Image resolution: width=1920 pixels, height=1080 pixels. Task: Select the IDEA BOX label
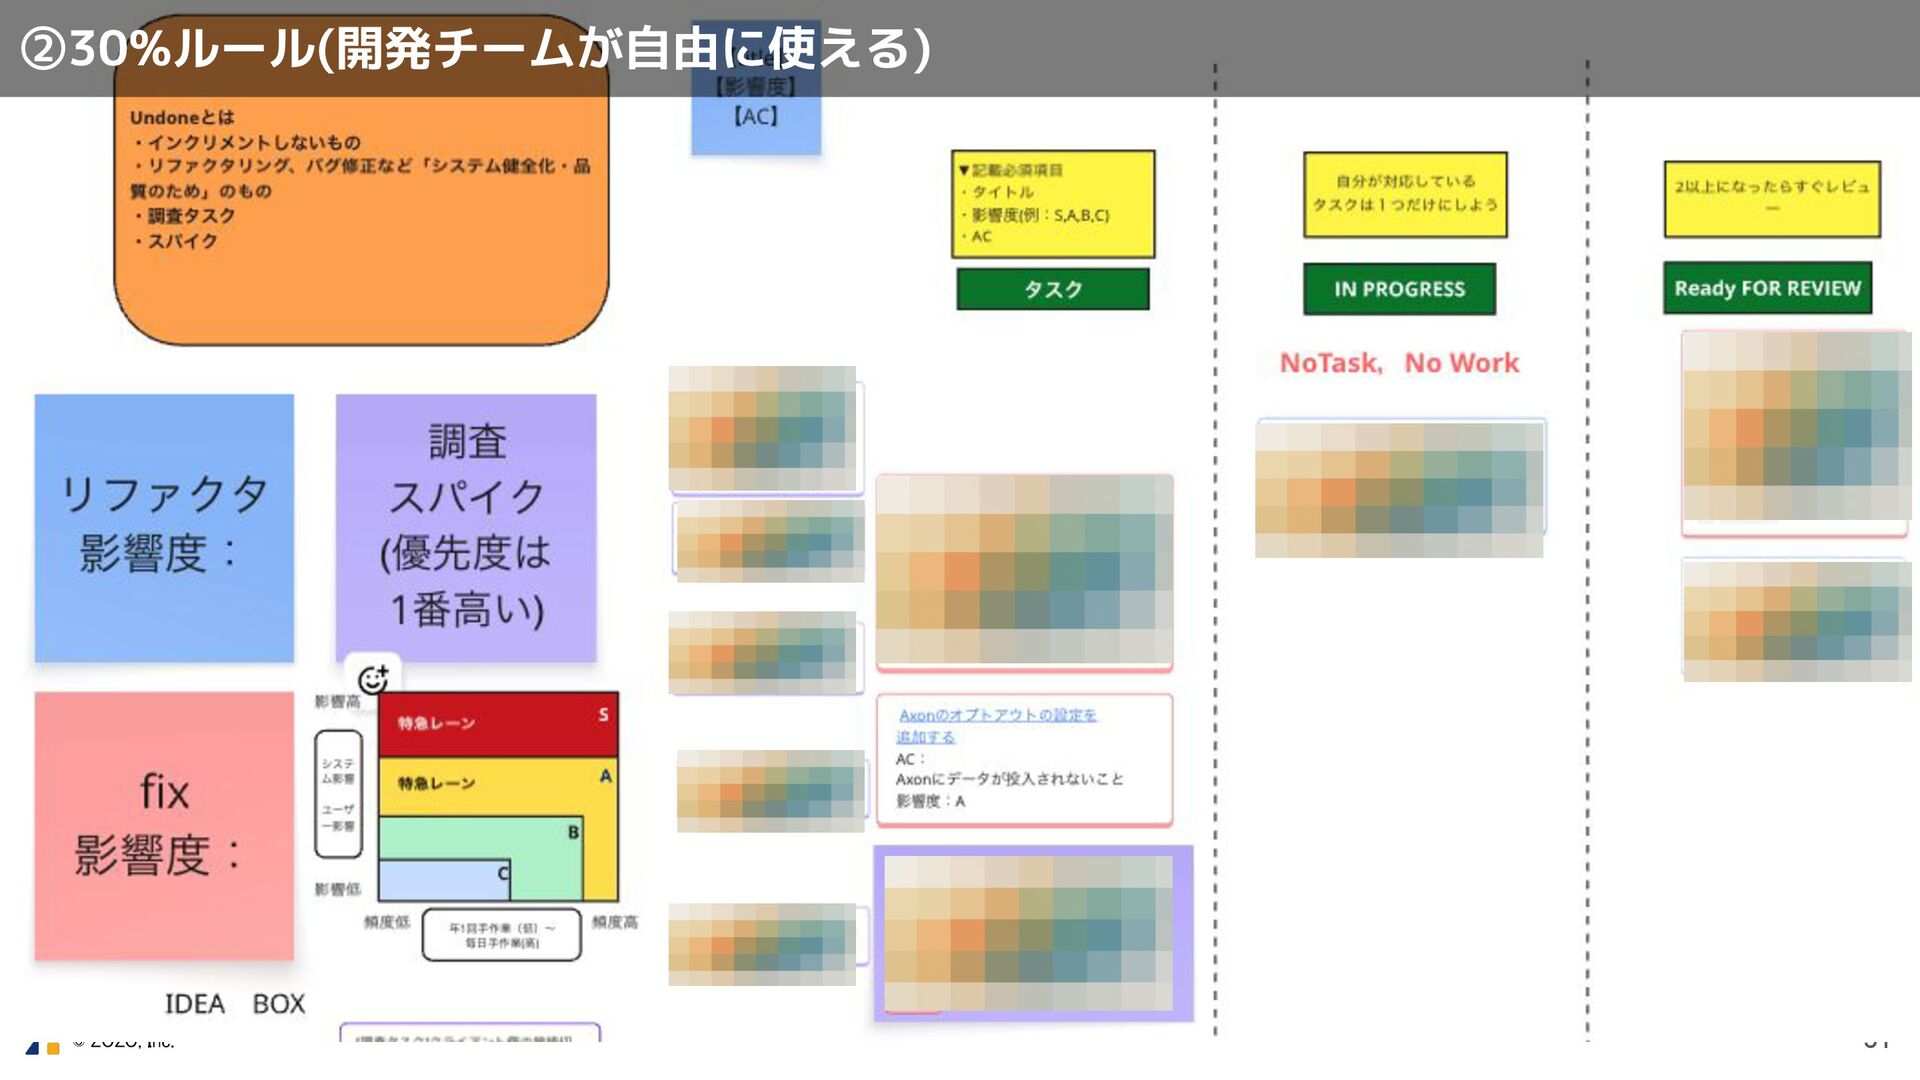click(234, 1003)
